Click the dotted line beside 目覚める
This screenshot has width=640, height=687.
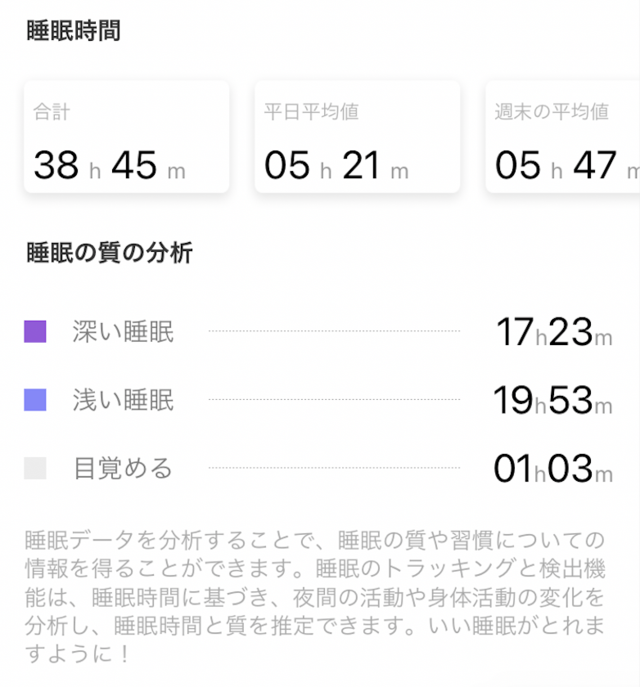coord(333,467)
